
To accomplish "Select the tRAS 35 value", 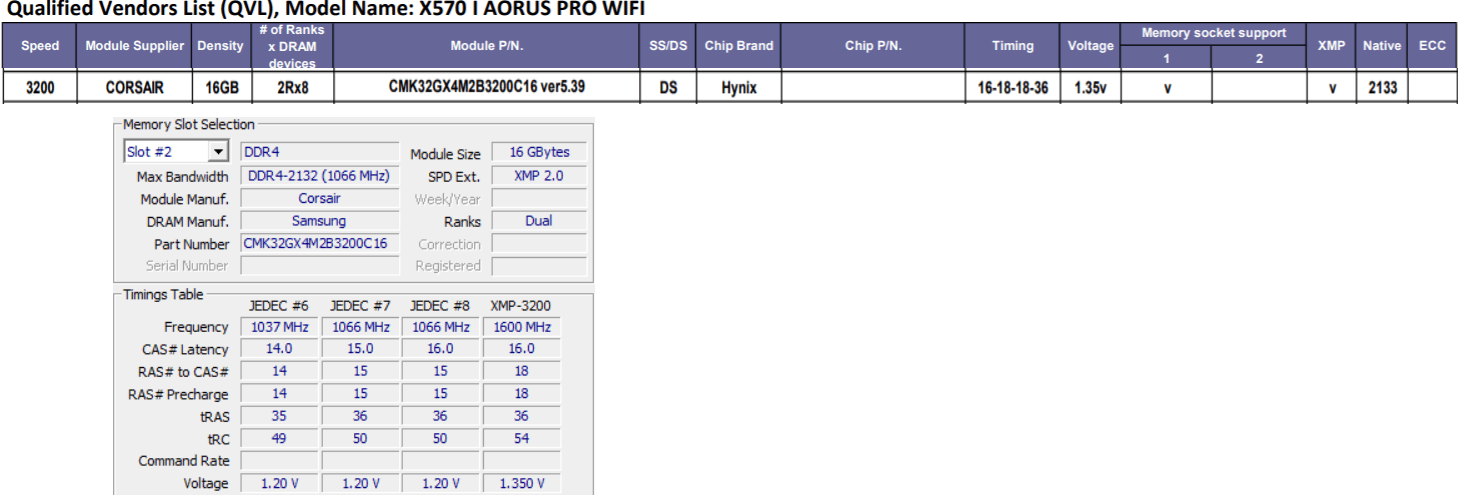I will point(279,416).
